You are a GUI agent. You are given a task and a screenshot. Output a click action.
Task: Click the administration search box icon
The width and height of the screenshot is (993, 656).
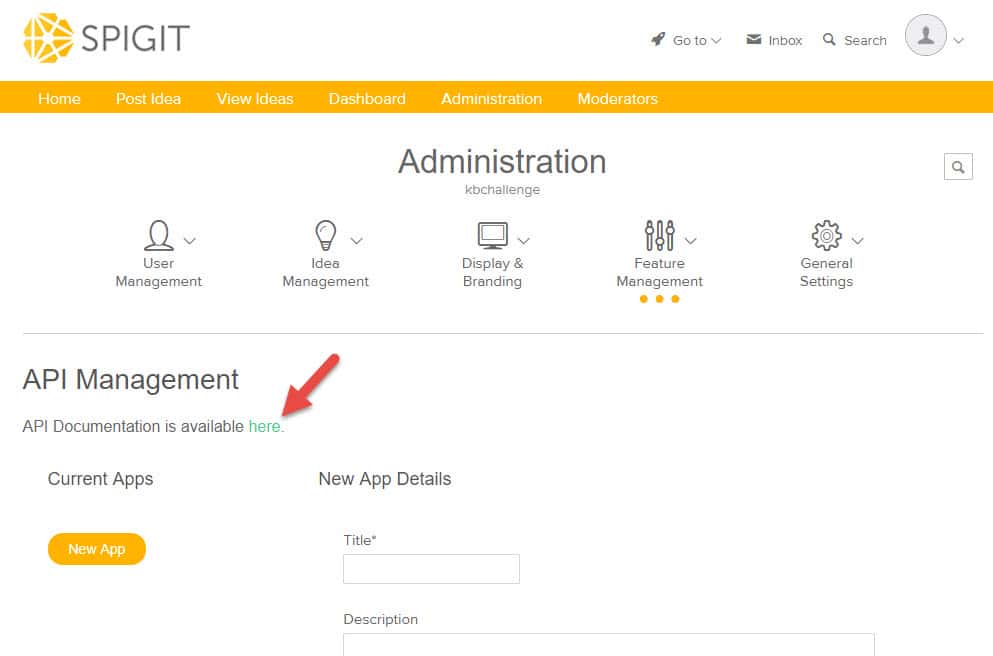click(x=958, y=167)
